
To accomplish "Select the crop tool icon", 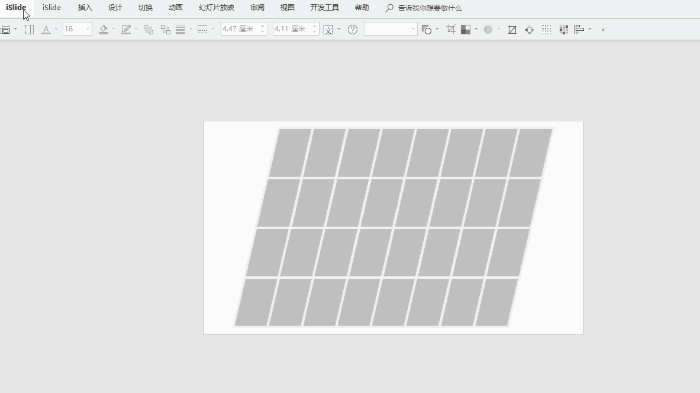I will tap(451, 29).
